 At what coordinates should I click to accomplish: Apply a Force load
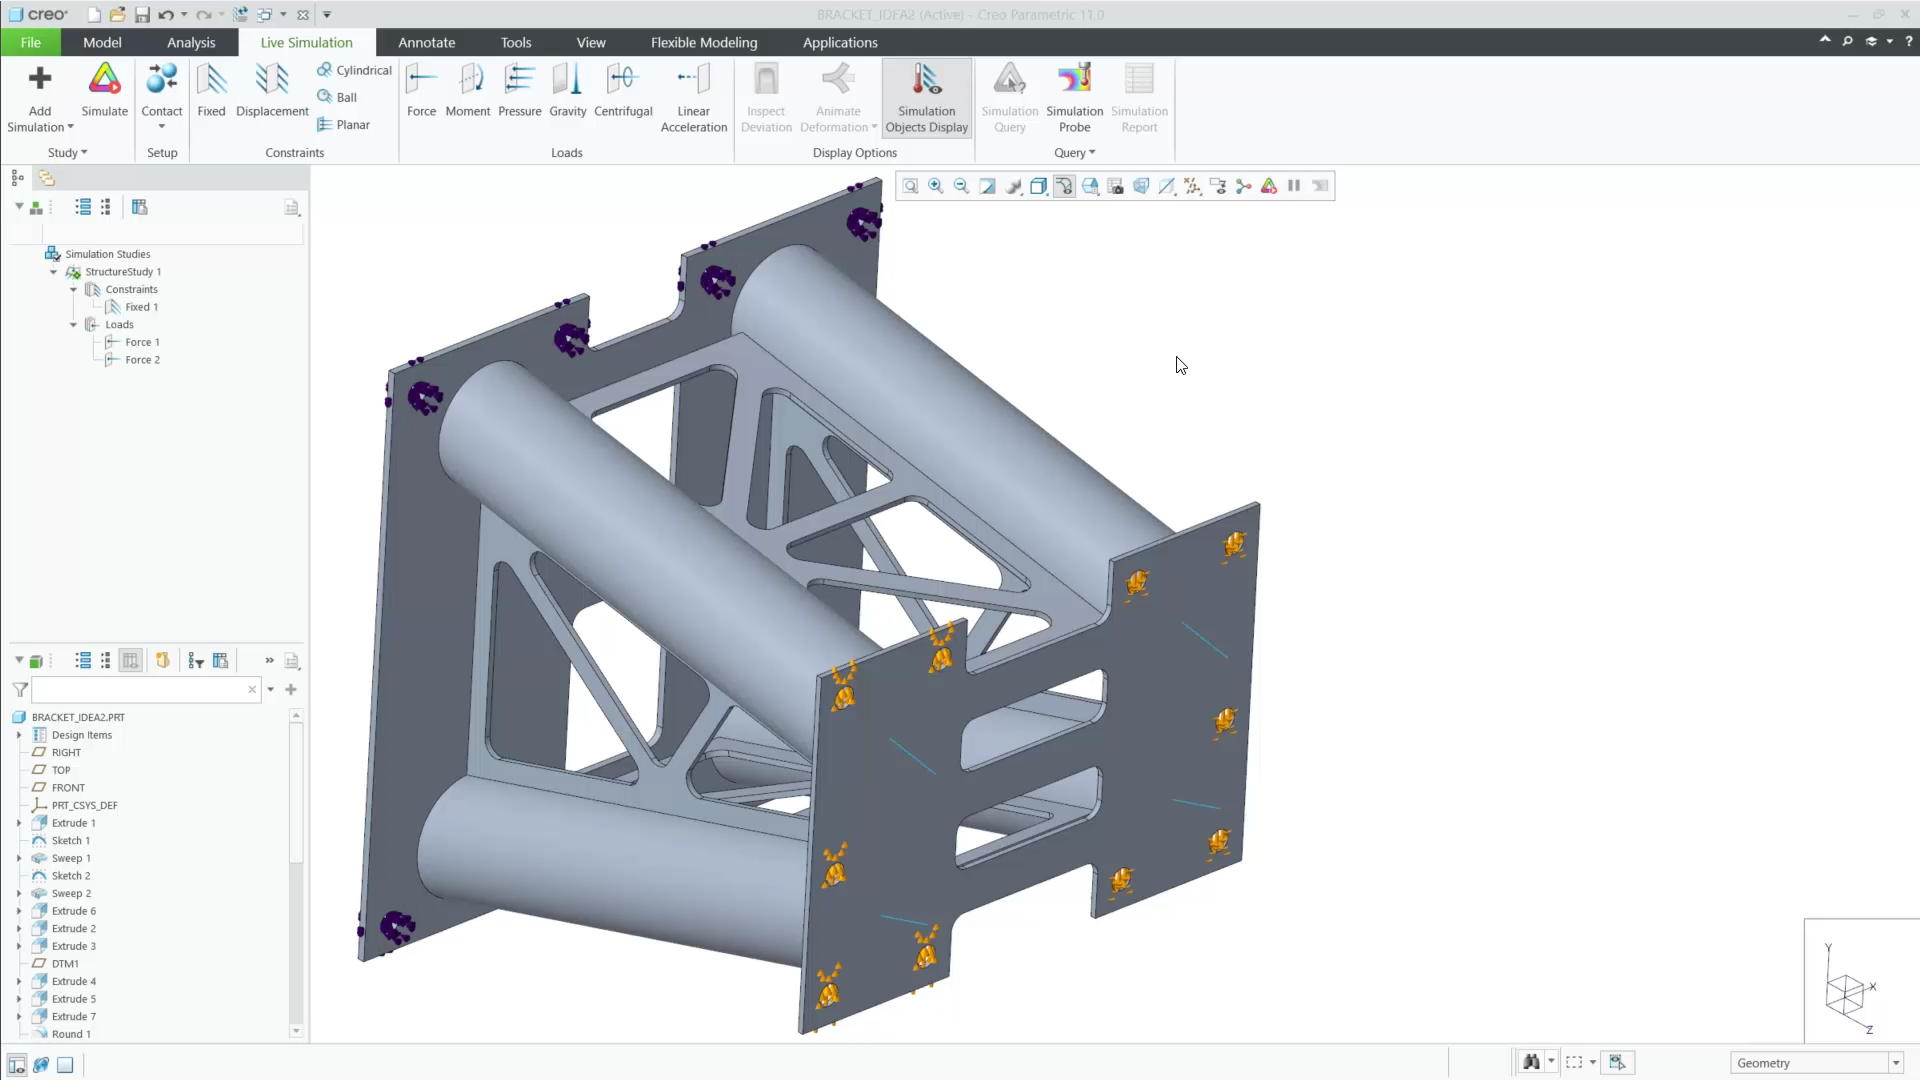(x=421, y=90)
